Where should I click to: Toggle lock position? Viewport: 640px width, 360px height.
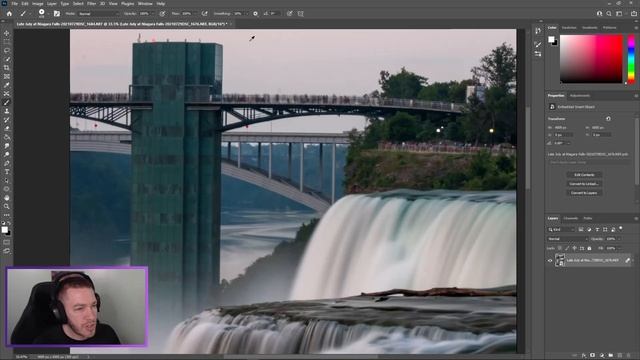(574, 248)
